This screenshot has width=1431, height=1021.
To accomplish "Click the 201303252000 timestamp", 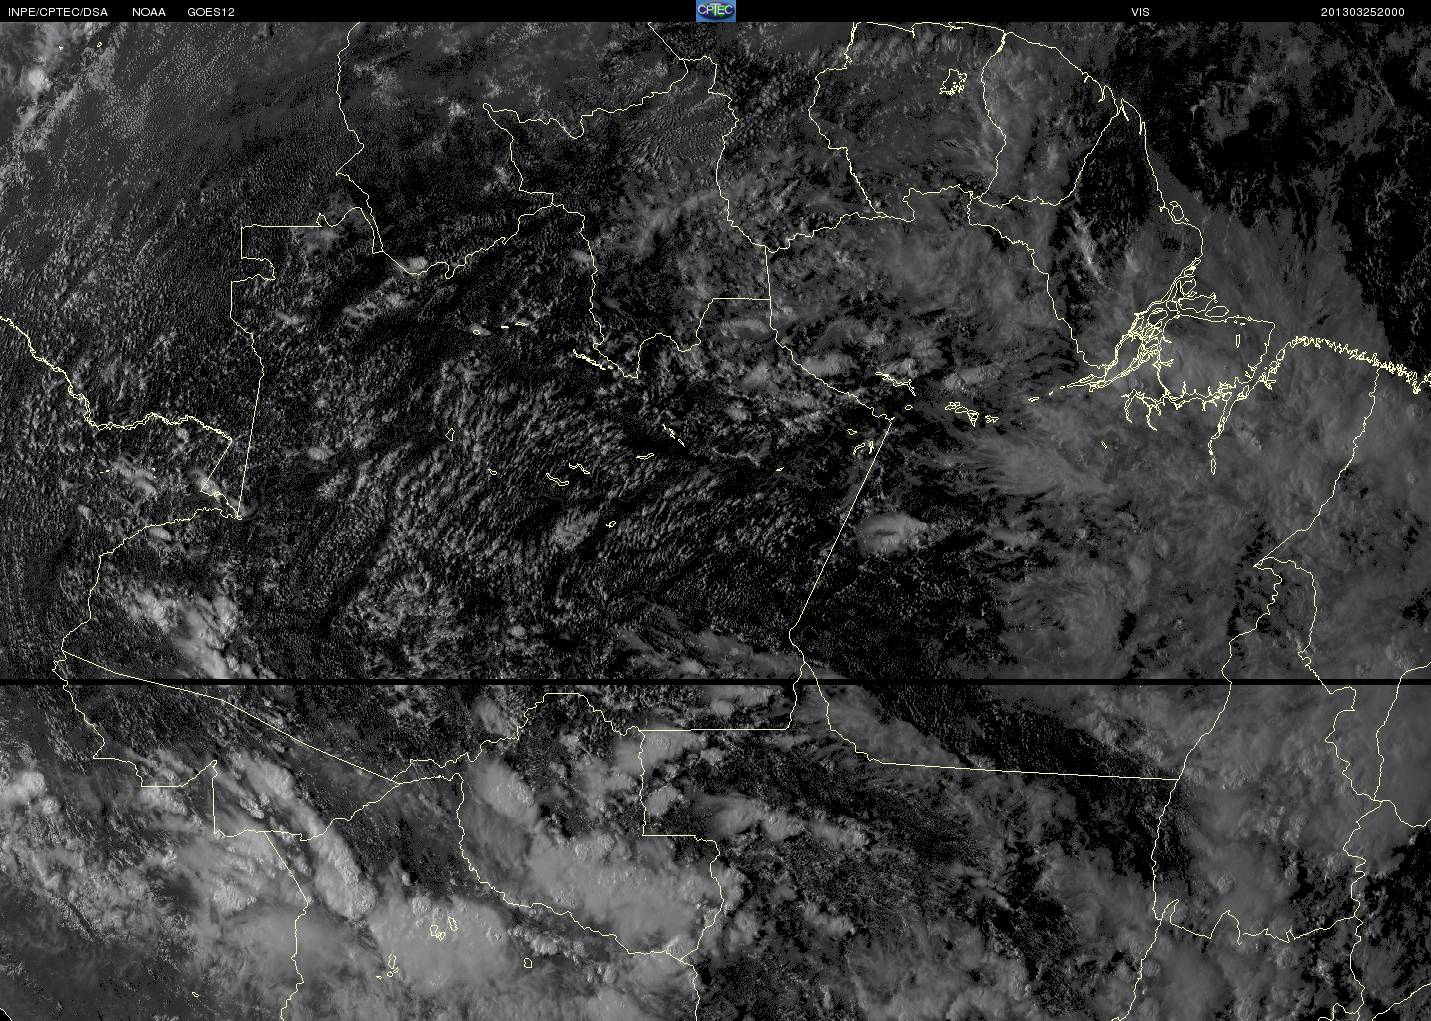I will (1363, 12).
